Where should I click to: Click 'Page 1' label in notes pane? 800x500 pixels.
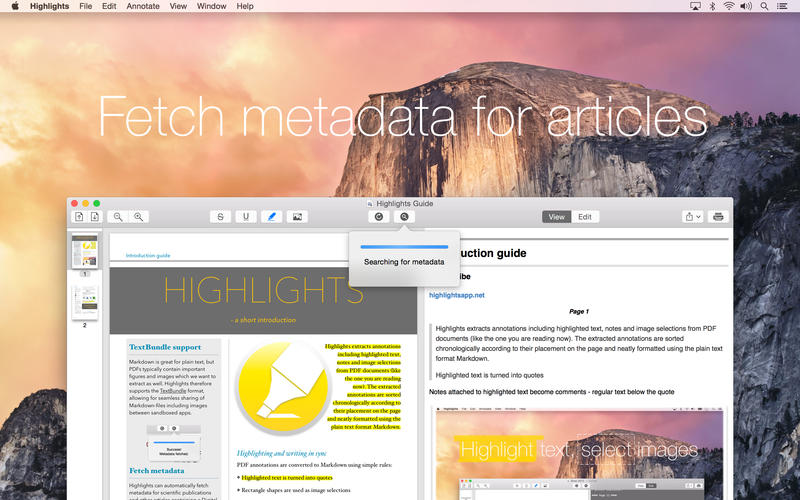(579, 311)
